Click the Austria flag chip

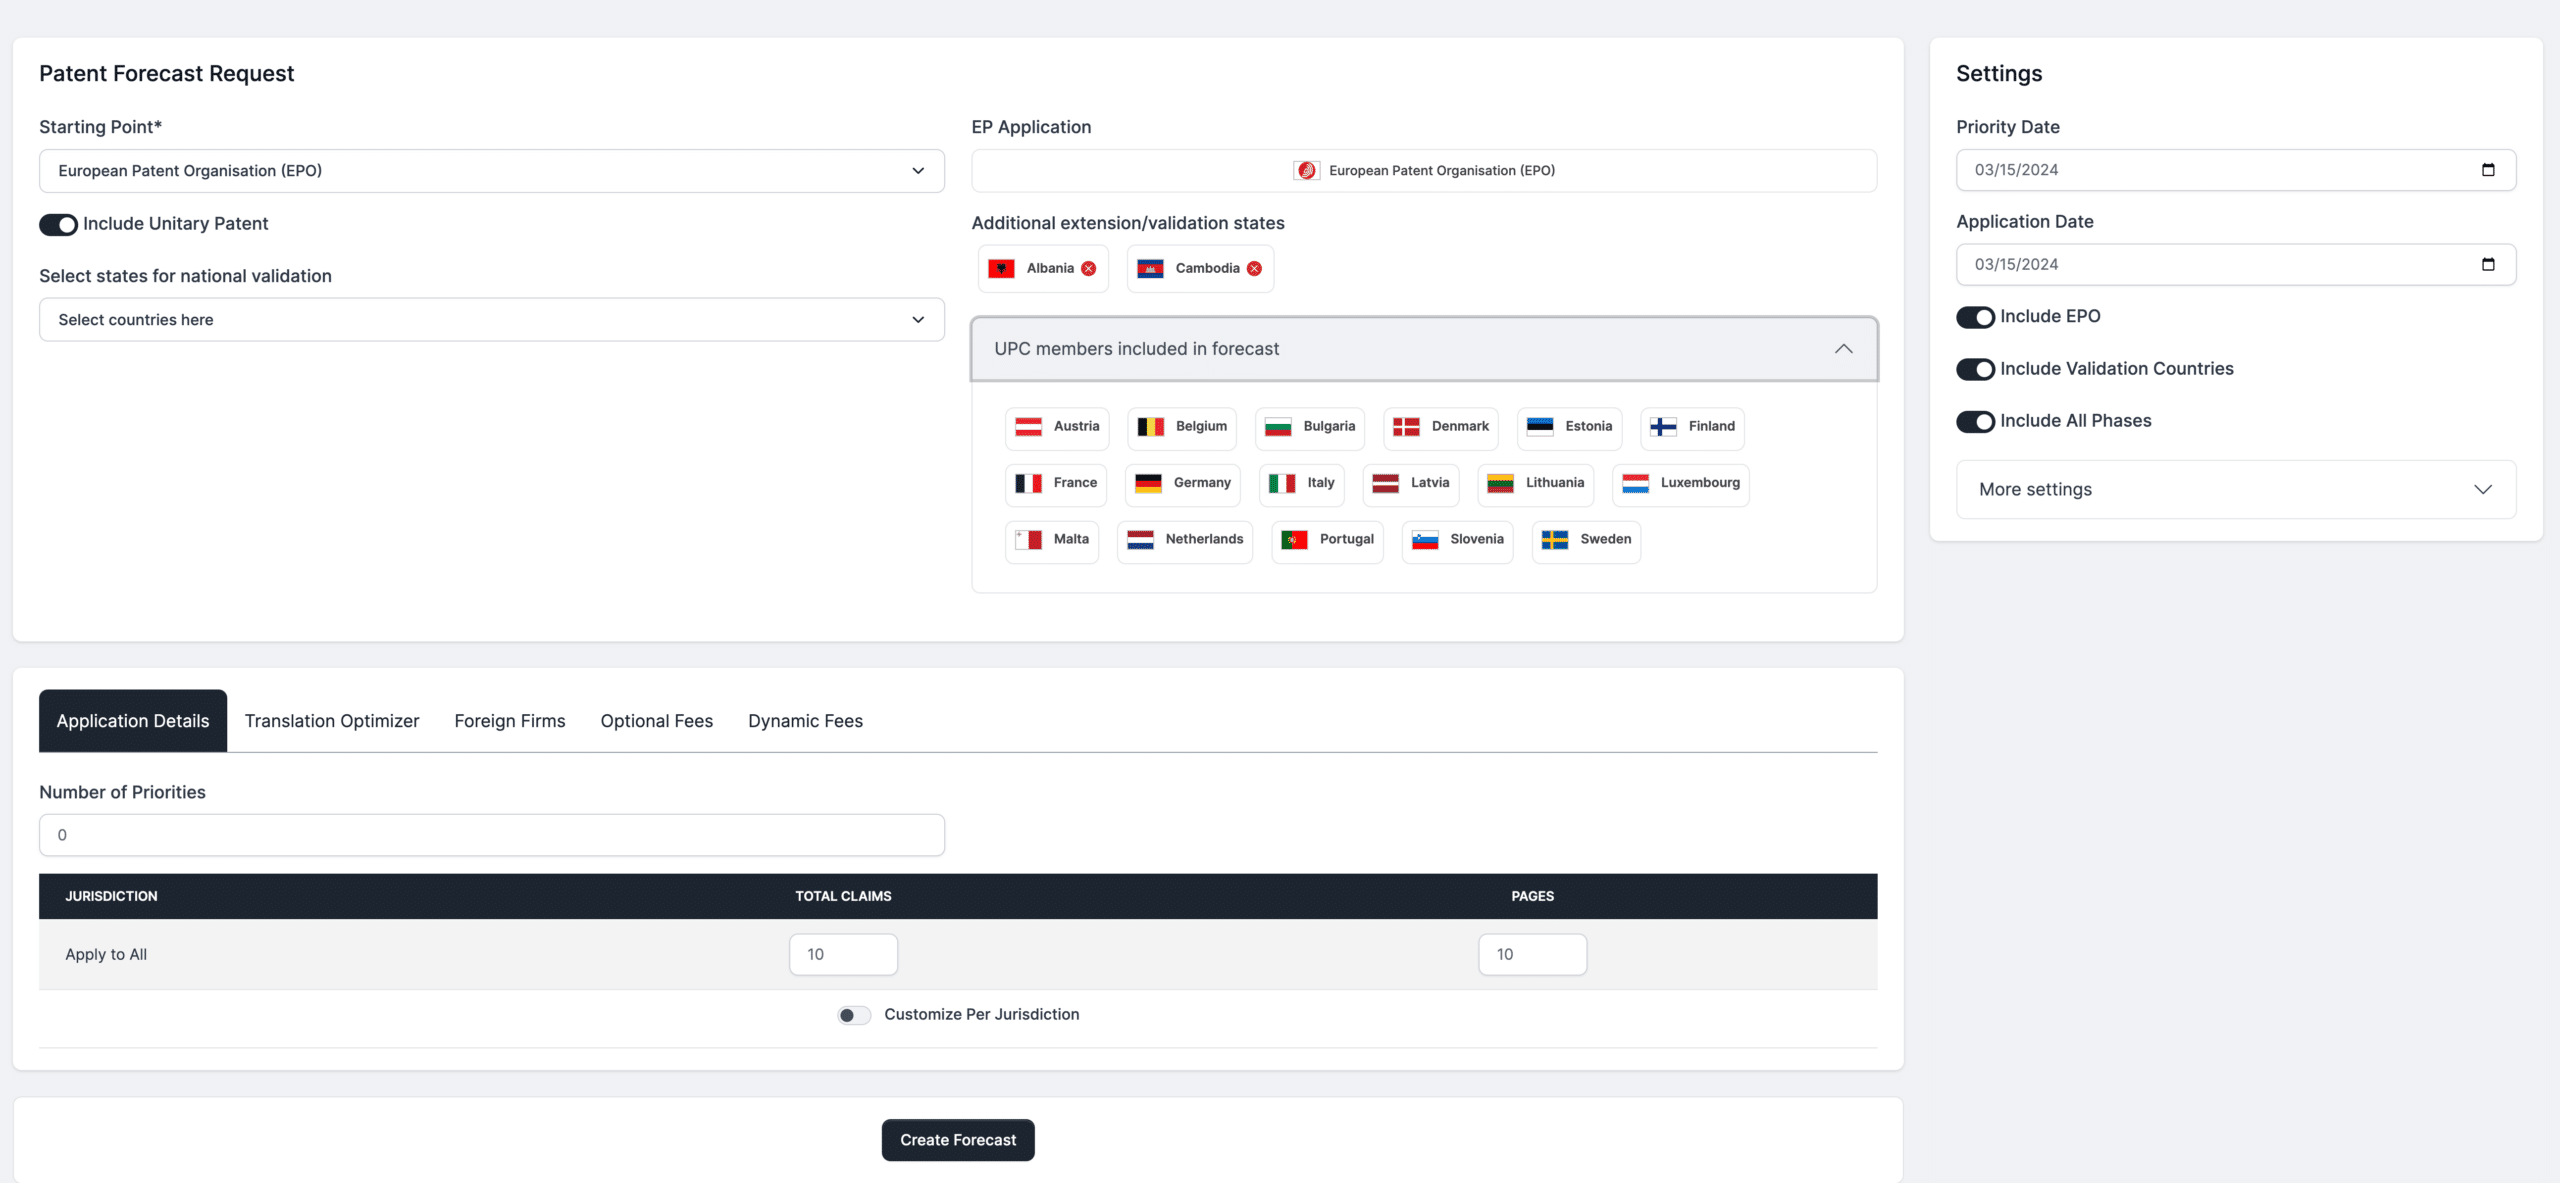coord(1057,427)
